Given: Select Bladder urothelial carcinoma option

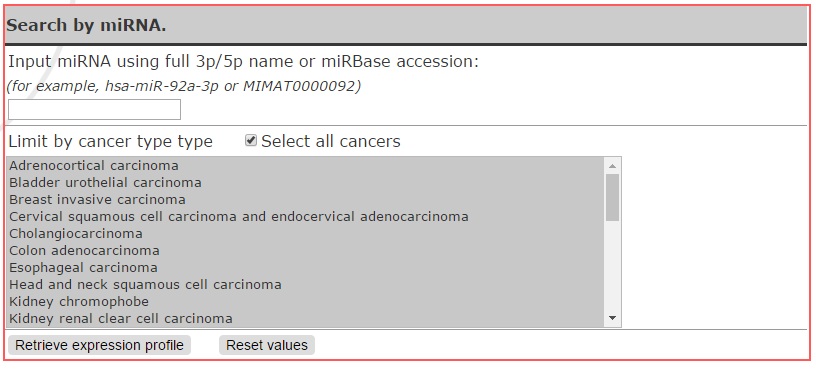Looking at the screenshot, I should point(305,183).
